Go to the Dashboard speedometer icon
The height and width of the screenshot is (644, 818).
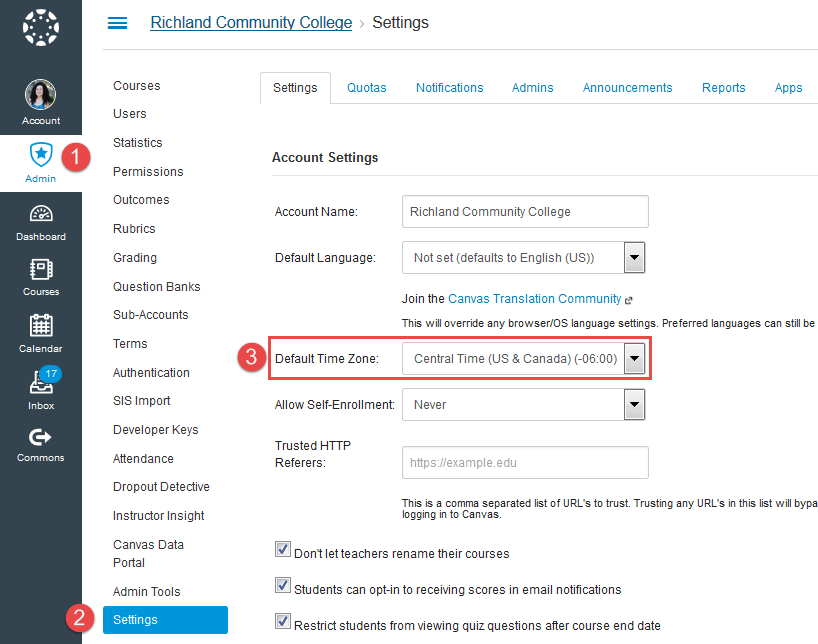(x=41, y=214)
